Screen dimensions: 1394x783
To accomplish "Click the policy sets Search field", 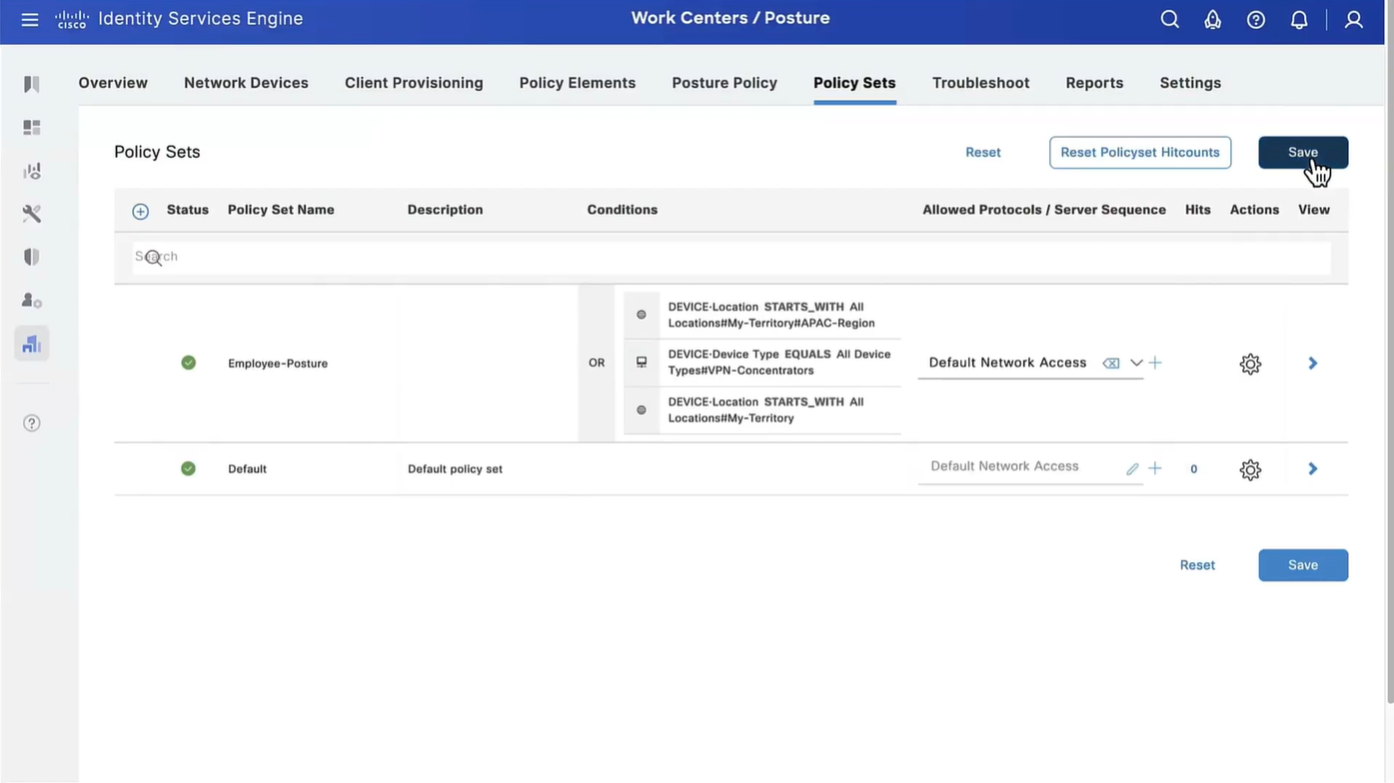I will (x=730, y=257).
